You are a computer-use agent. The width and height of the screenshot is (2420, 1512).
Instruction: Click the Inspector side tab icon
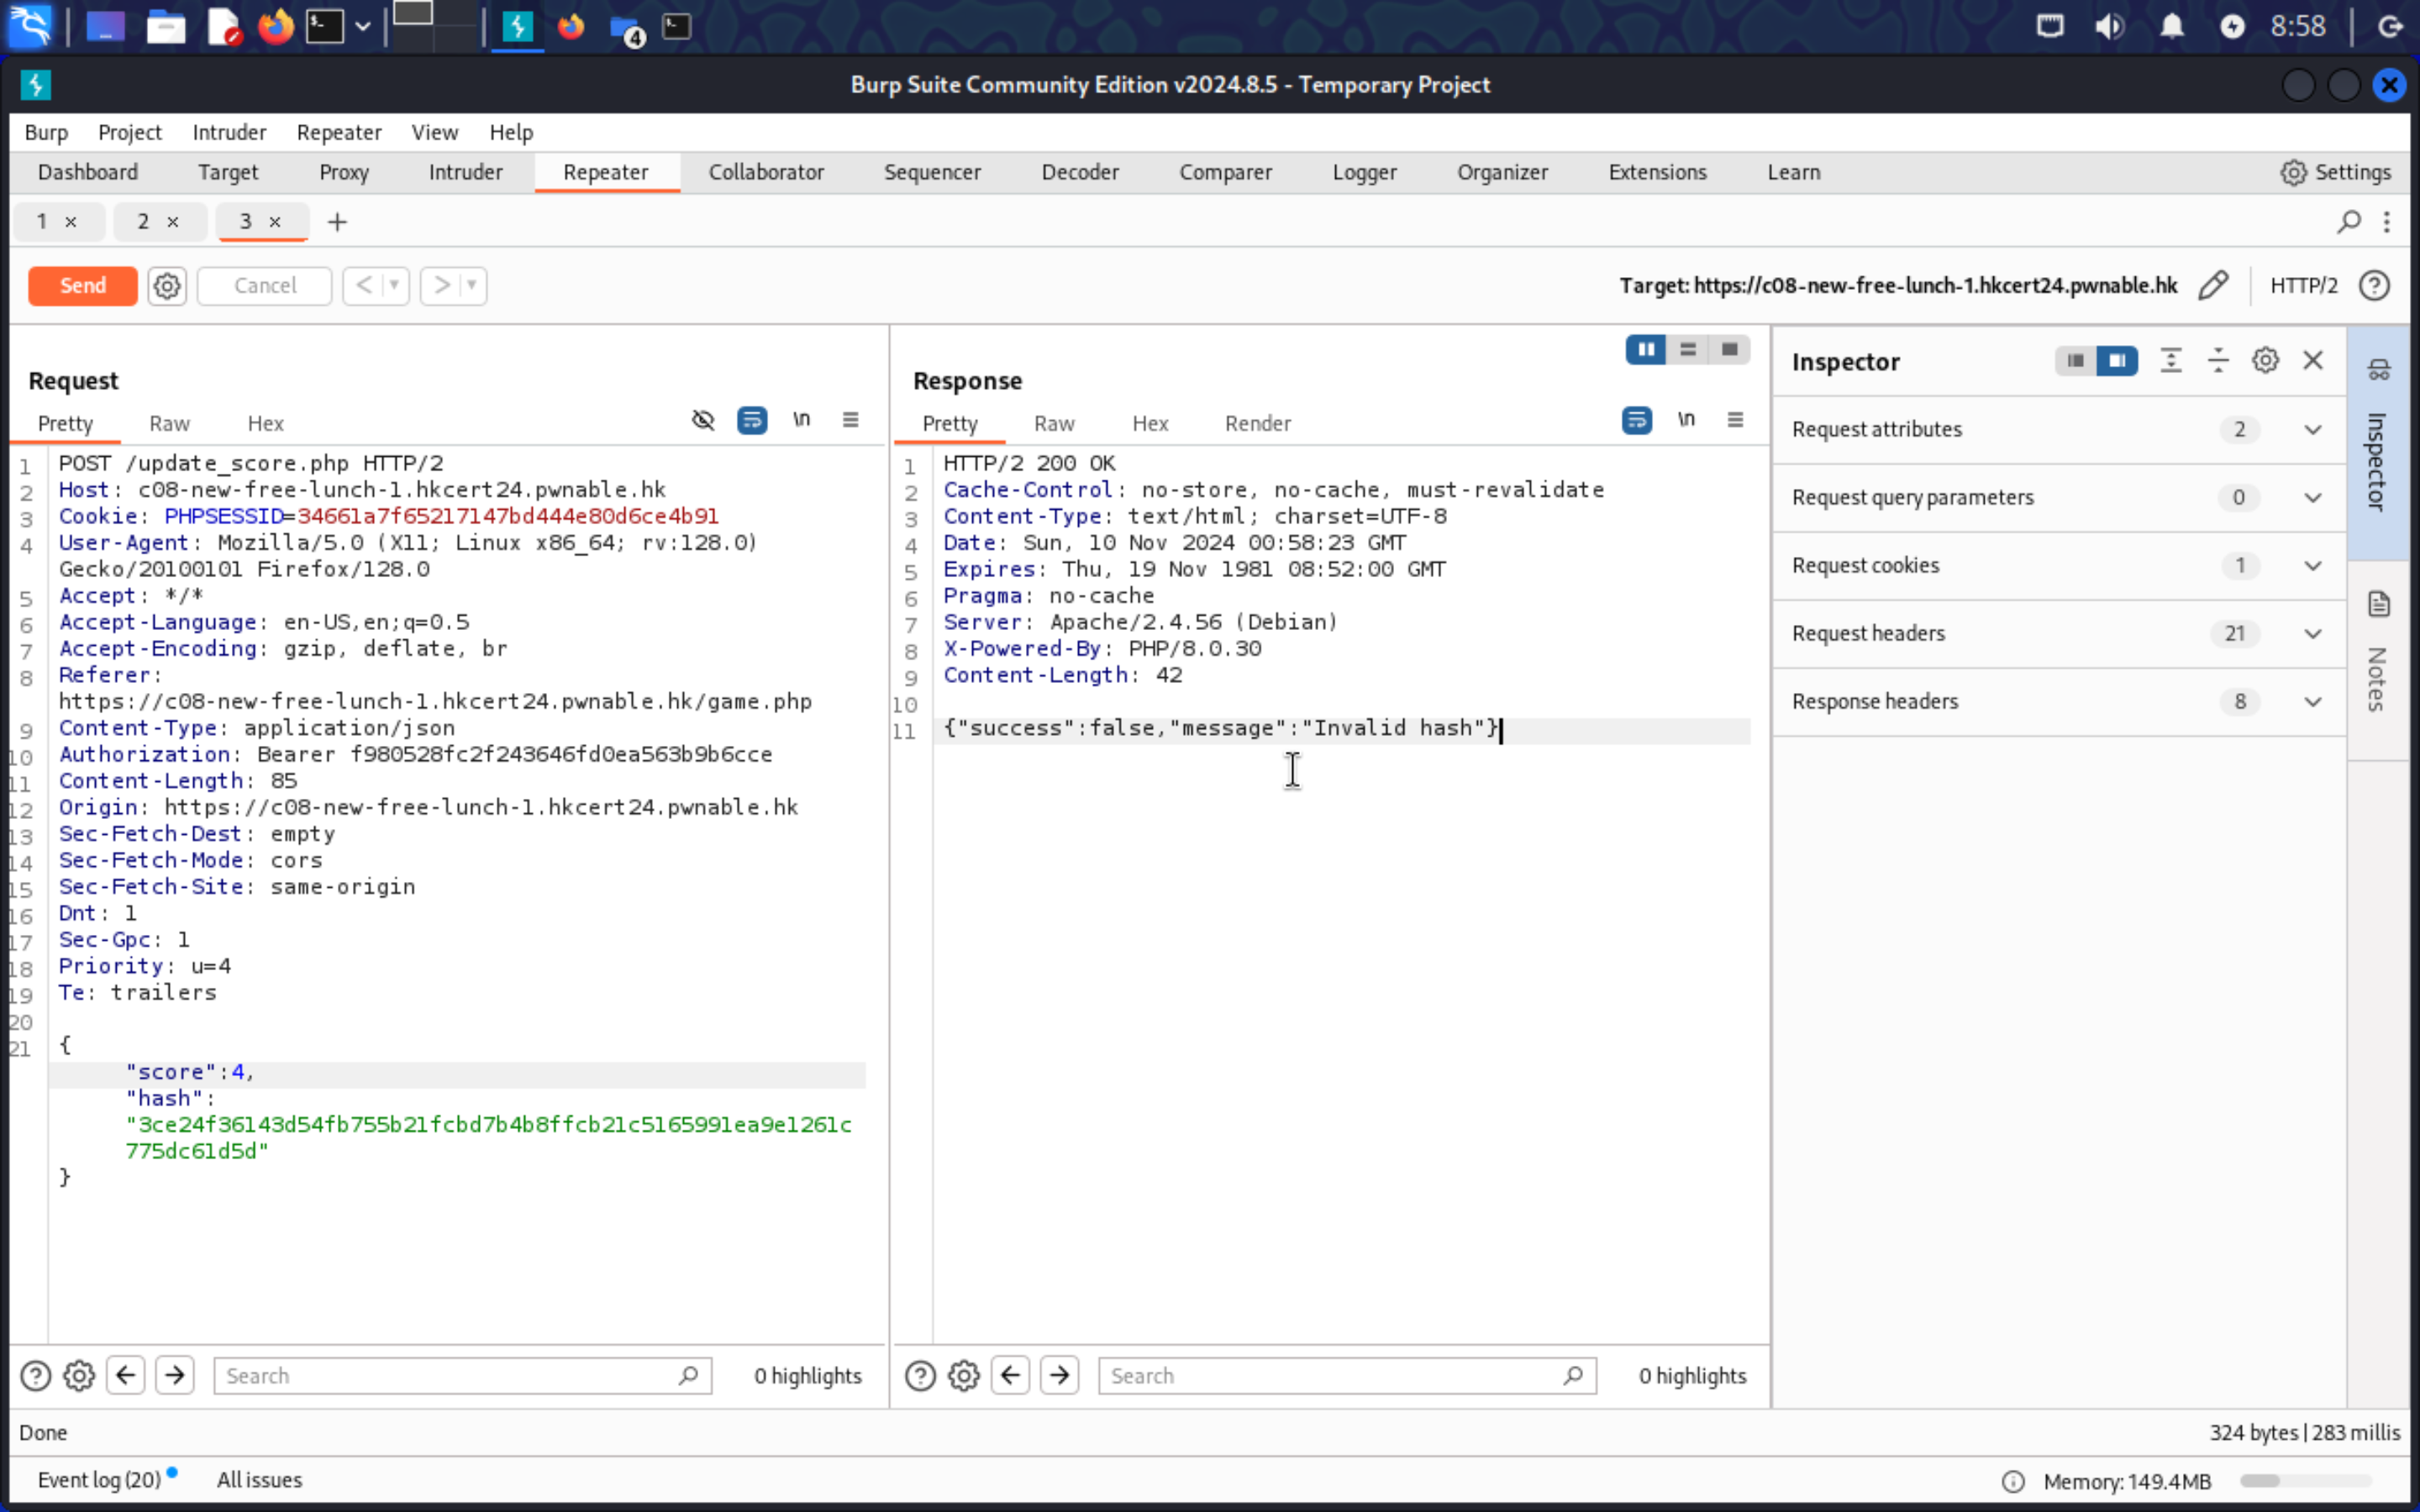2379,371
